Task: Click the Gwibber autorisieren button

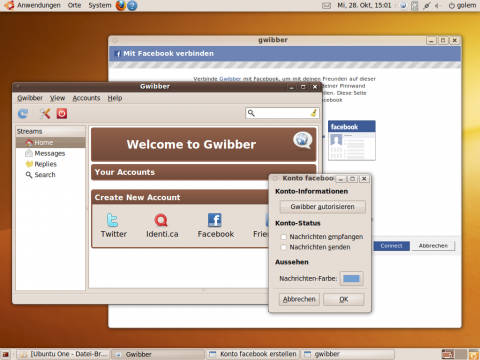Action: coord(322,207)
